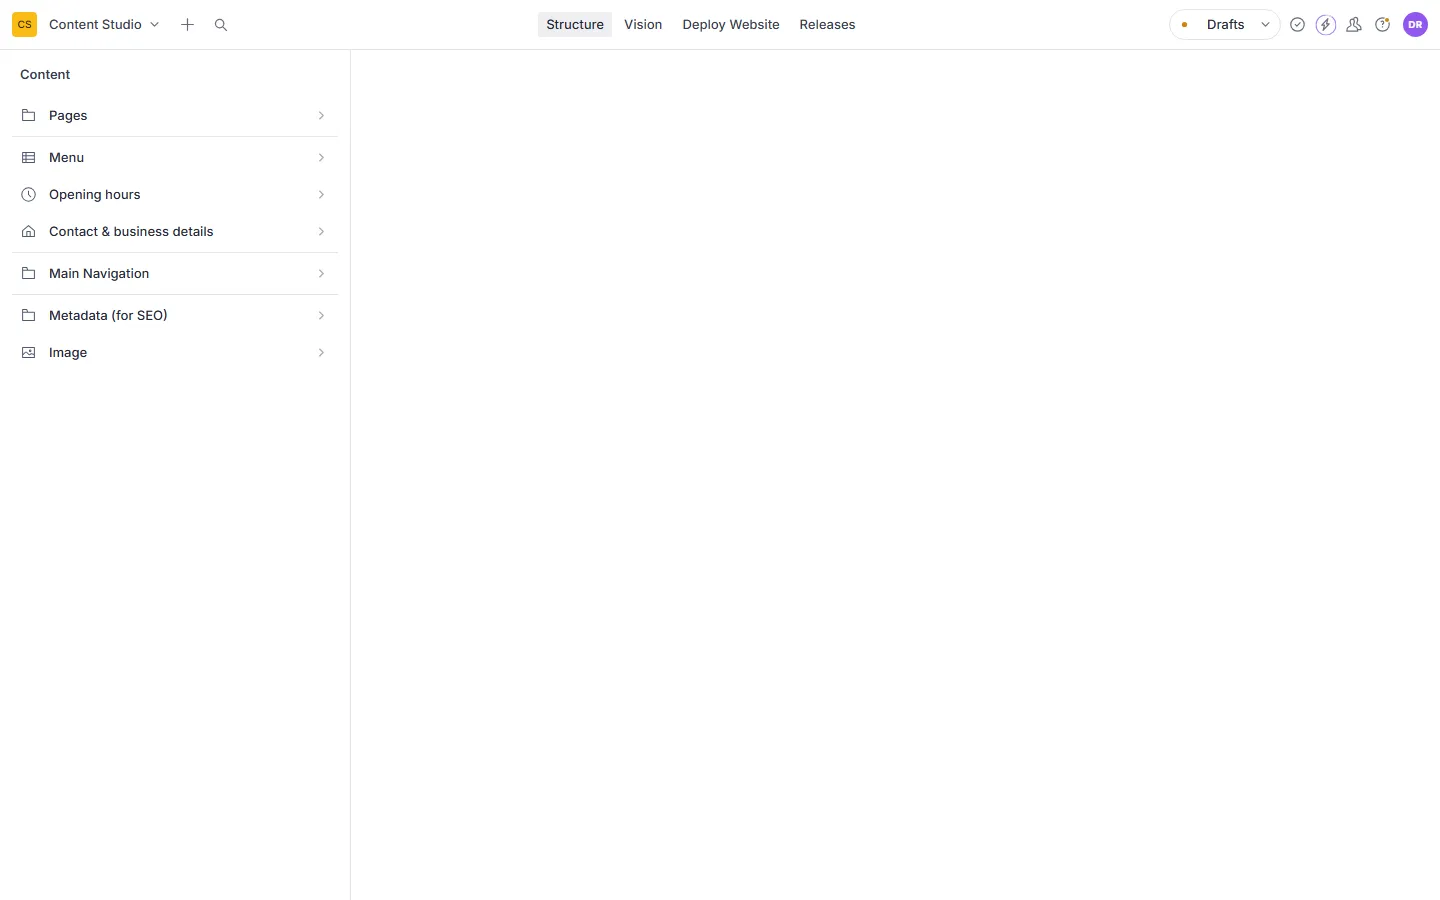Click the Metadata (for SEO) folder icon
This screenshot has height=900, width=1440.
pyautogui.click(x=29, y=315)
